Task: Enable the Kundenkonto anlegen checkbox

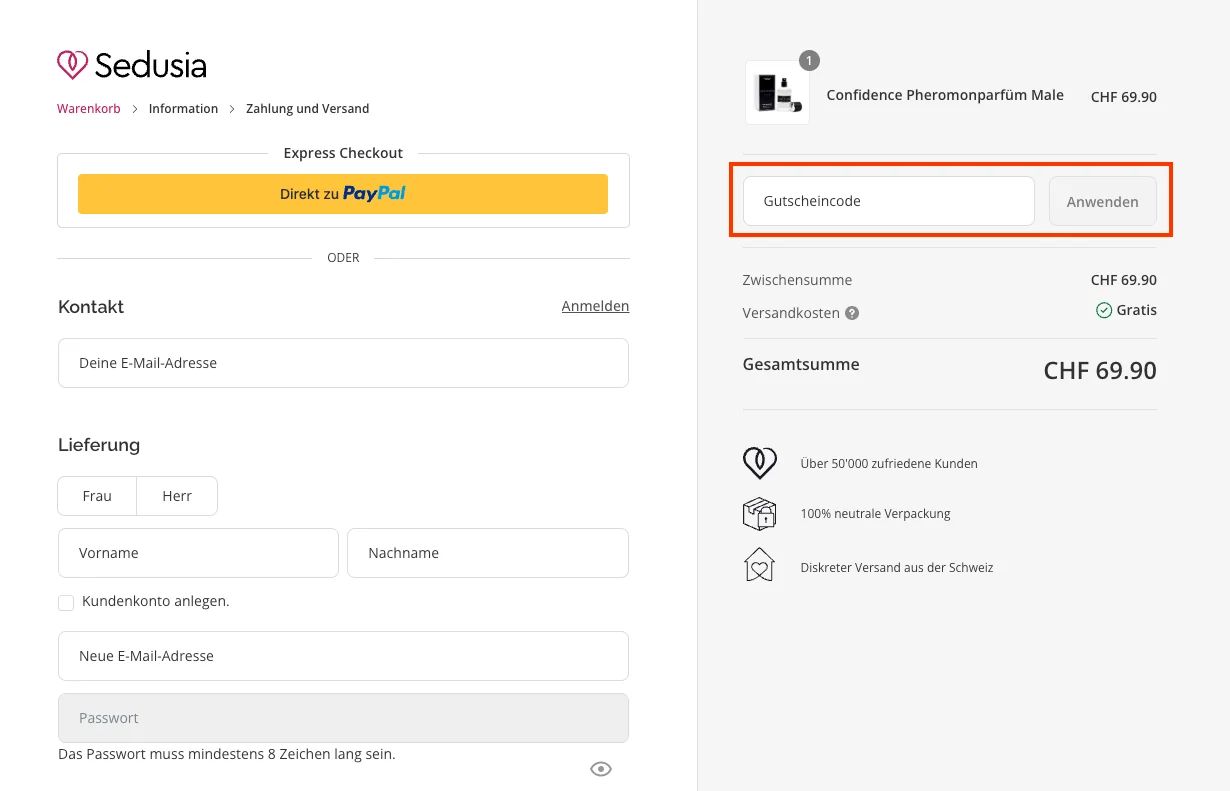Action: [66, 602]
